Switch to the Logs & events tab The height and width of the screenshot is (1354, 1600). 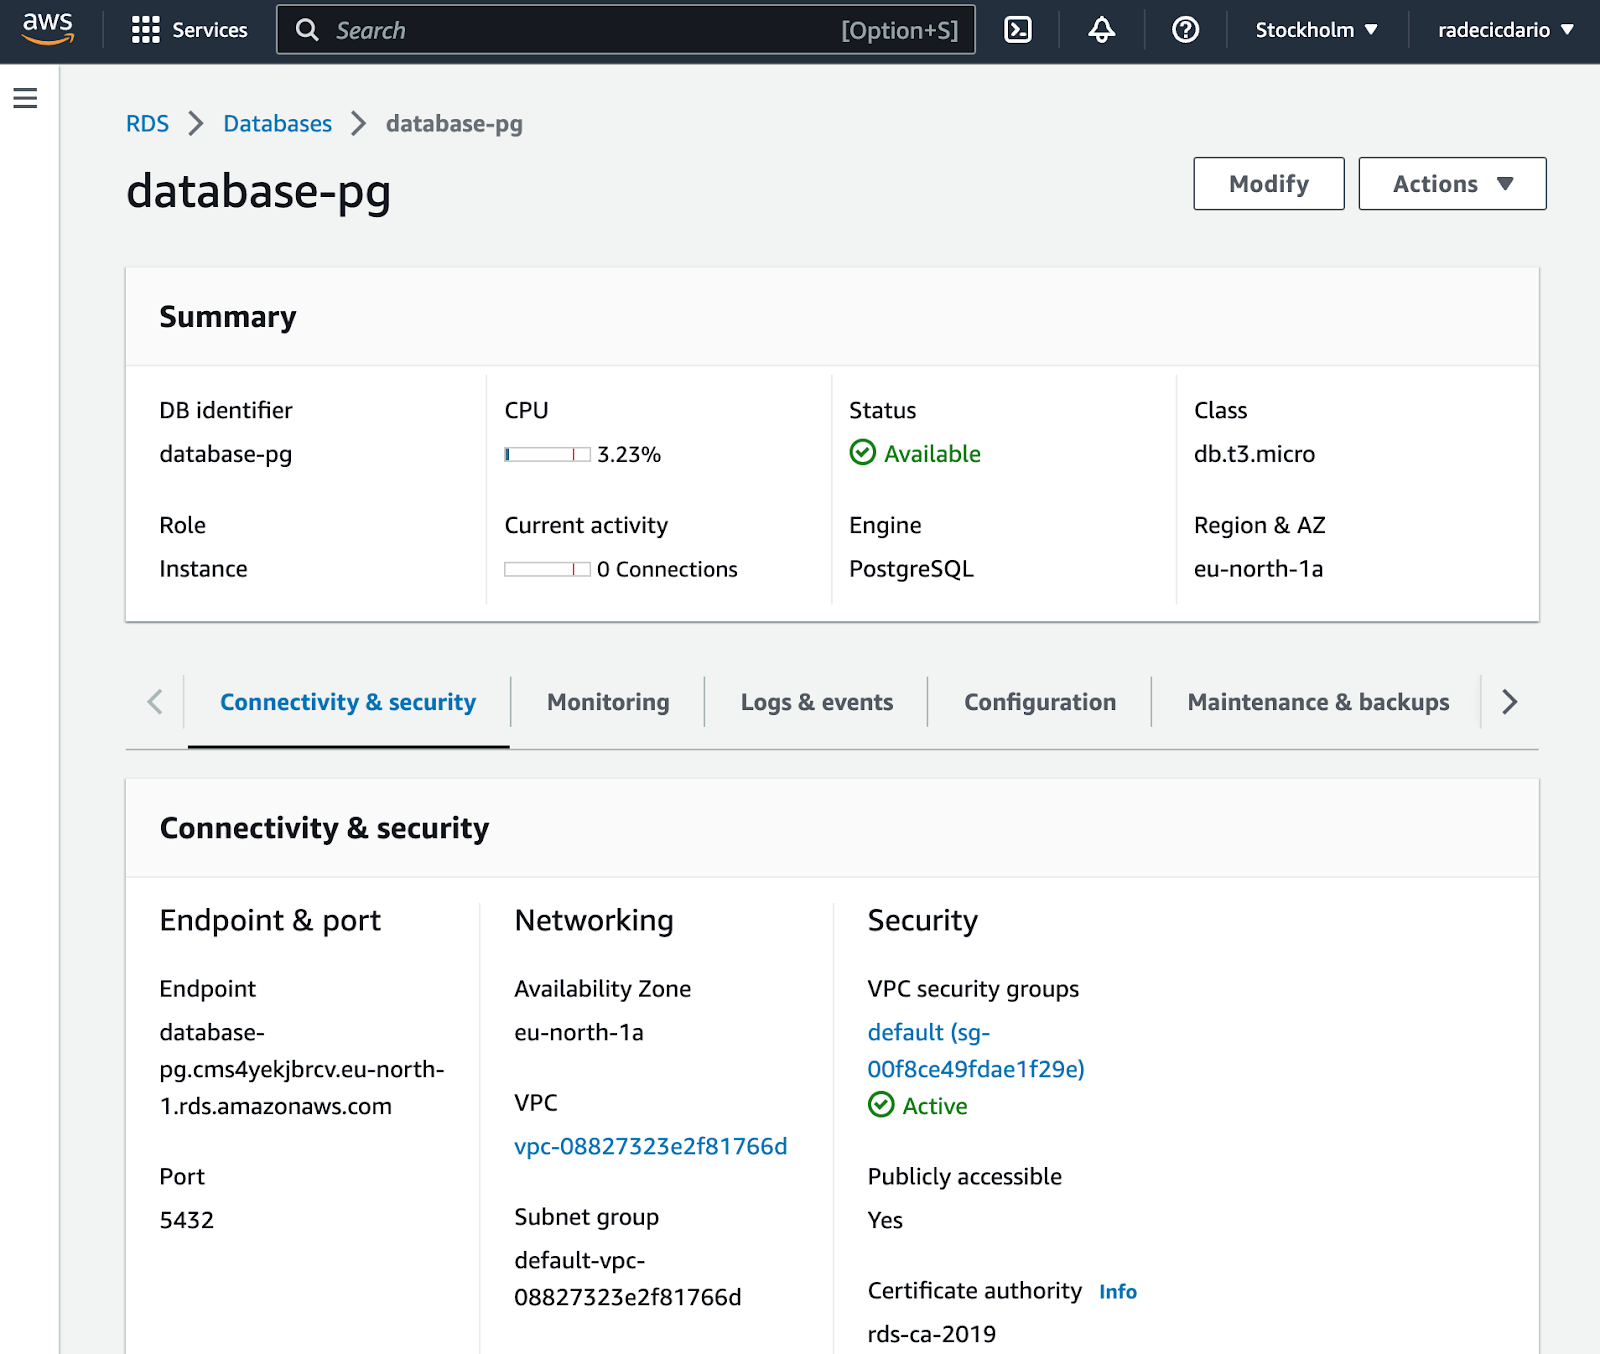(x=817, y=702)
